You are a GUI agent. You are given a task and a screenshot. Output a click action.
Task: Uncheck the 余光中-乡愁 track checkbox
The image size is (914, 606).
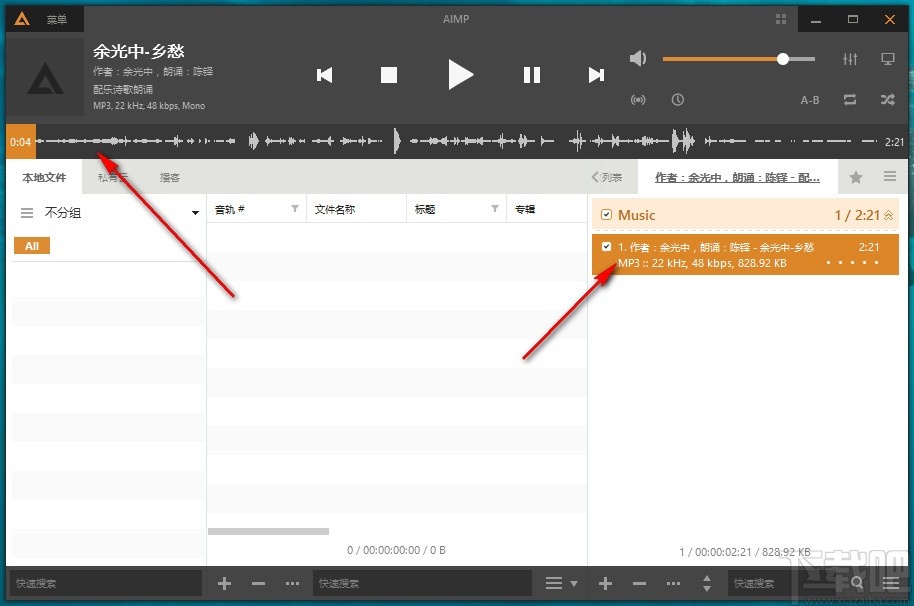[x=606, y=247]
